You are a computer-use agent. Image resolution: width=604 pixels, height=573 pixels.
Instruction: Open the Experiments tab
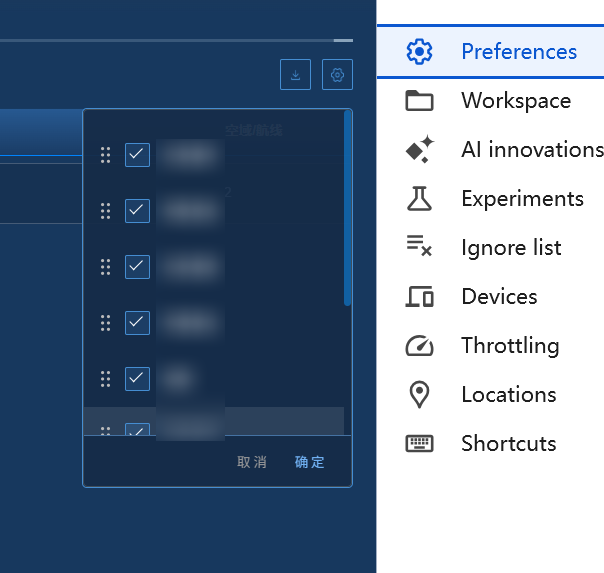coord(490,198)
